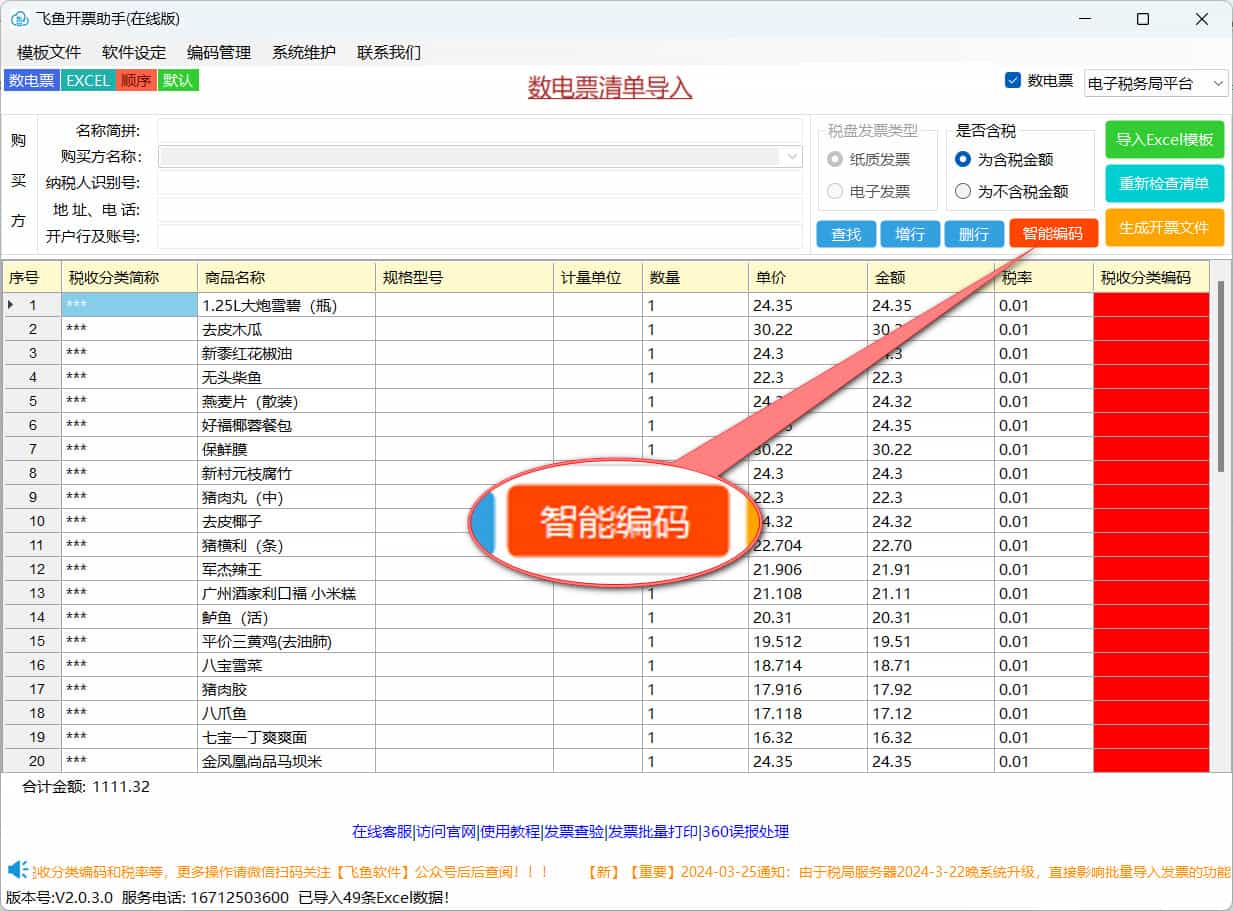Open the 360误报处理 link

746,831
